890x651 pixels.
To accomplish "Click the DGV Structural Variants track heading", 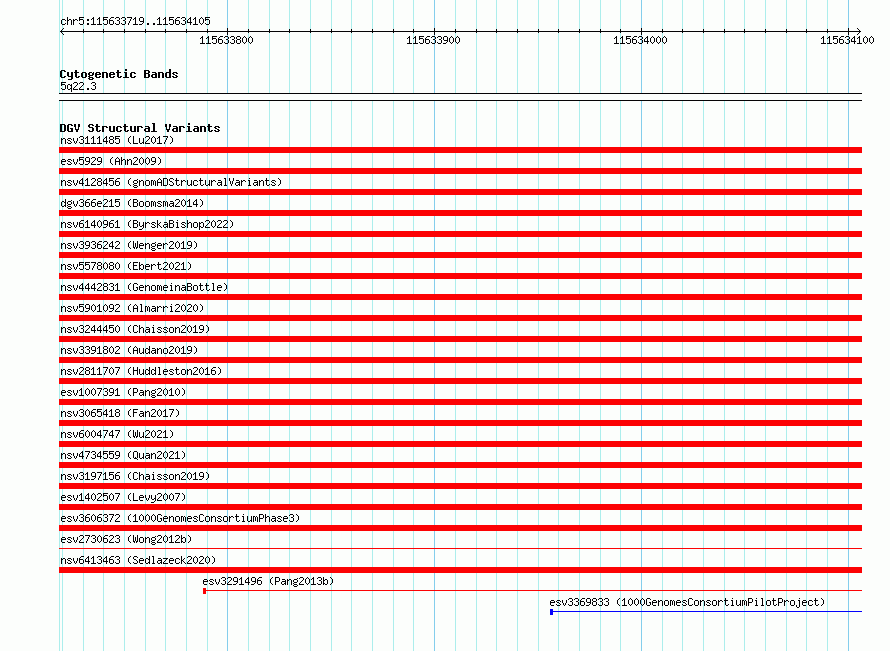I will click(x=140, y=128).
